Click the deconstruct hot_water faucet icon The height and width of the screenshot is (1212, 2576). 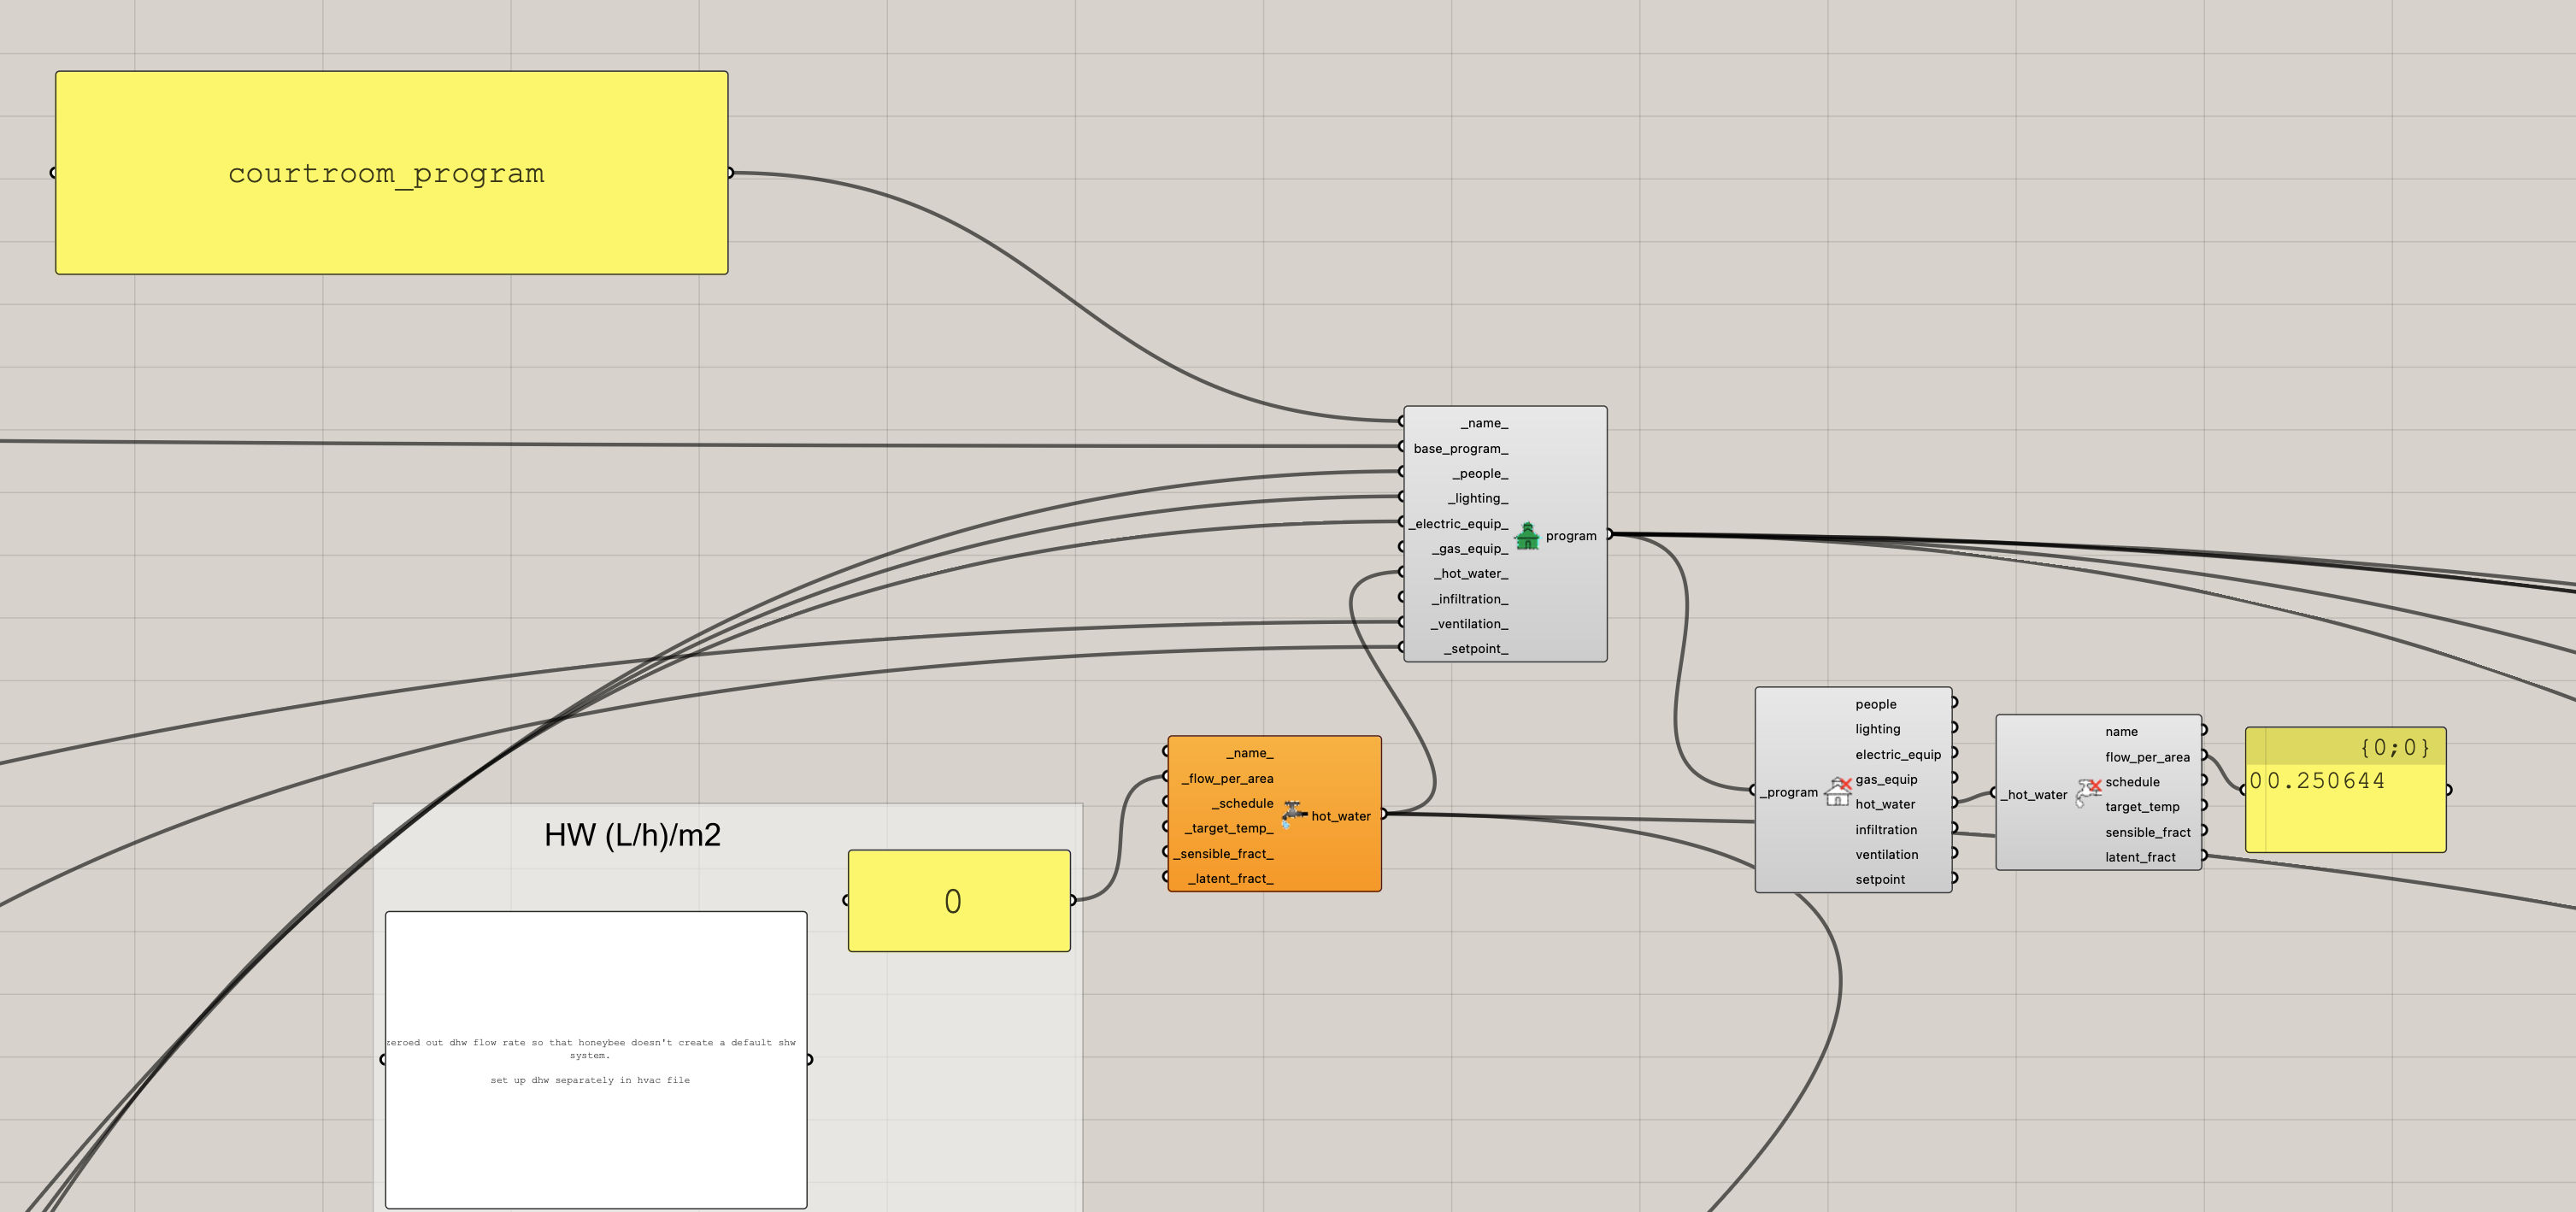click(x=2087, y=793)
